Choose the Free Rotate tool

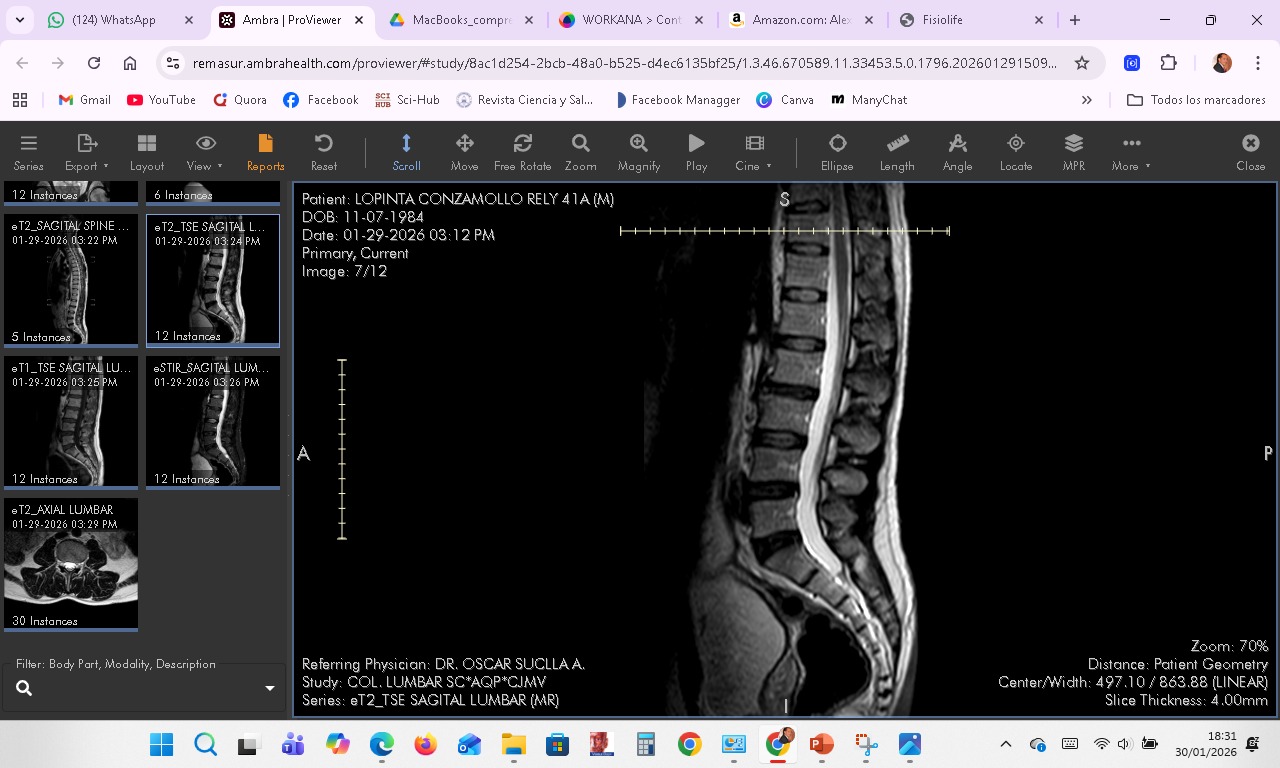[x=522, y=152]
